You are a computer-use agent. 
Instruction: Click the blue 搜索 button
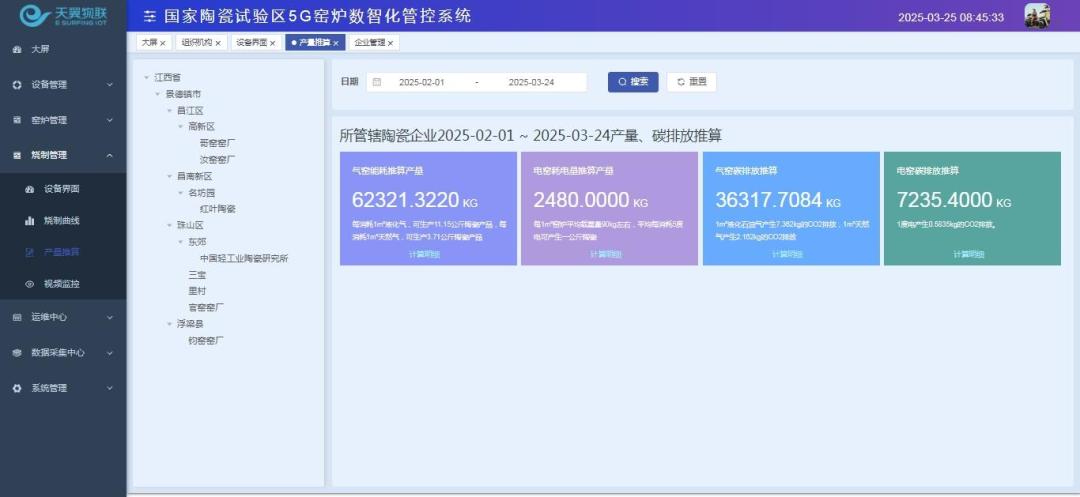tap(633, 82)
